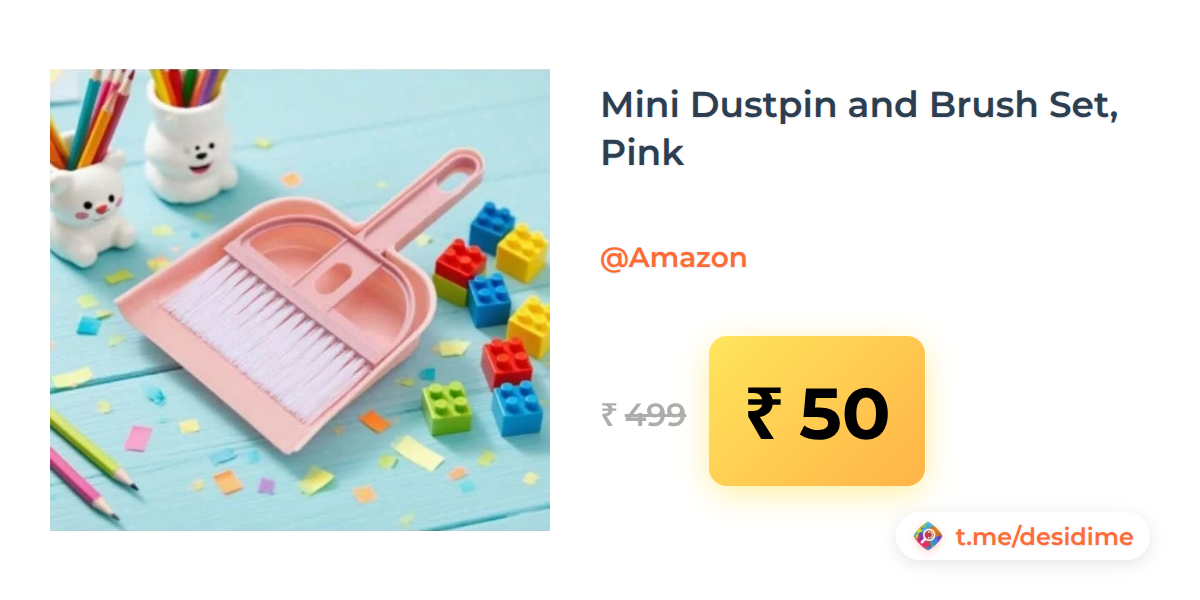Click the rupee symbol in the yellow badge
Viewport: 1200px width, 600px height.
[762, 414]
